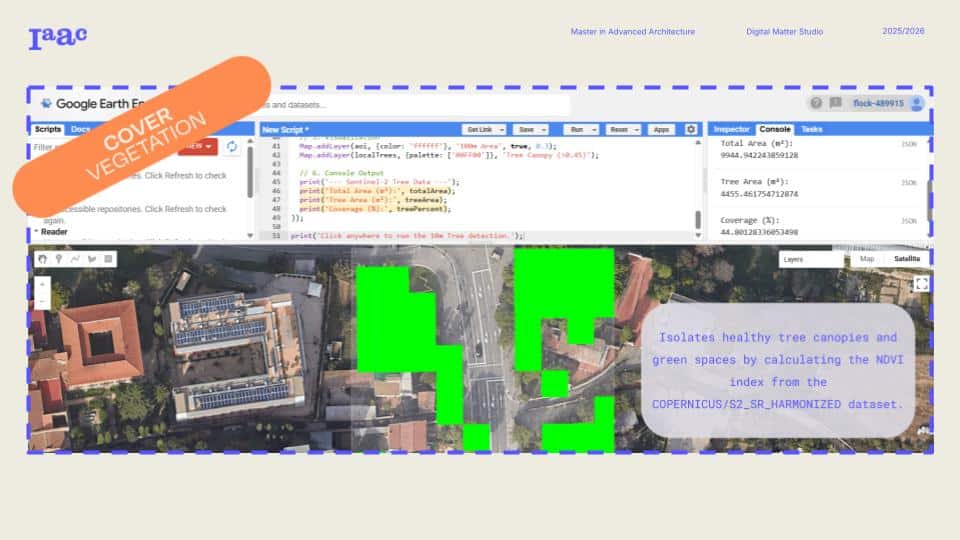
Task: Open the Tasks tab
Action: tap(812, 129)
